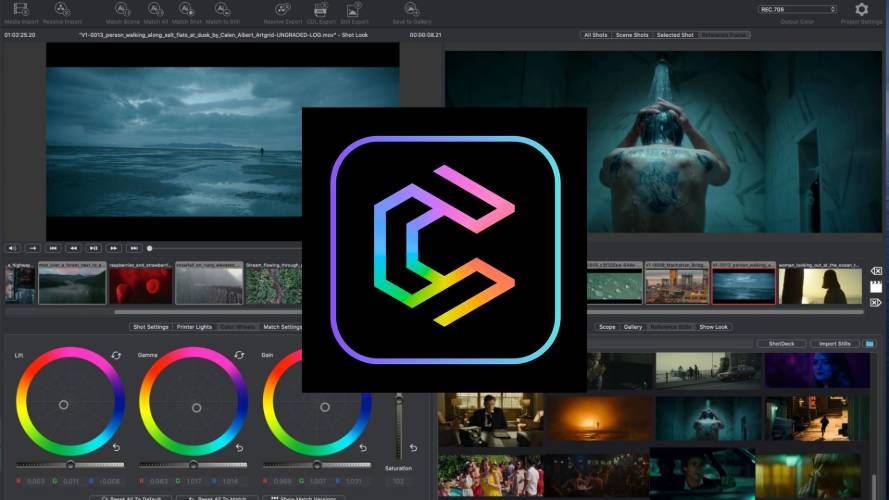Reset the Lift color wheel
The image size is (889, 500).
click(x=116, y=447)
